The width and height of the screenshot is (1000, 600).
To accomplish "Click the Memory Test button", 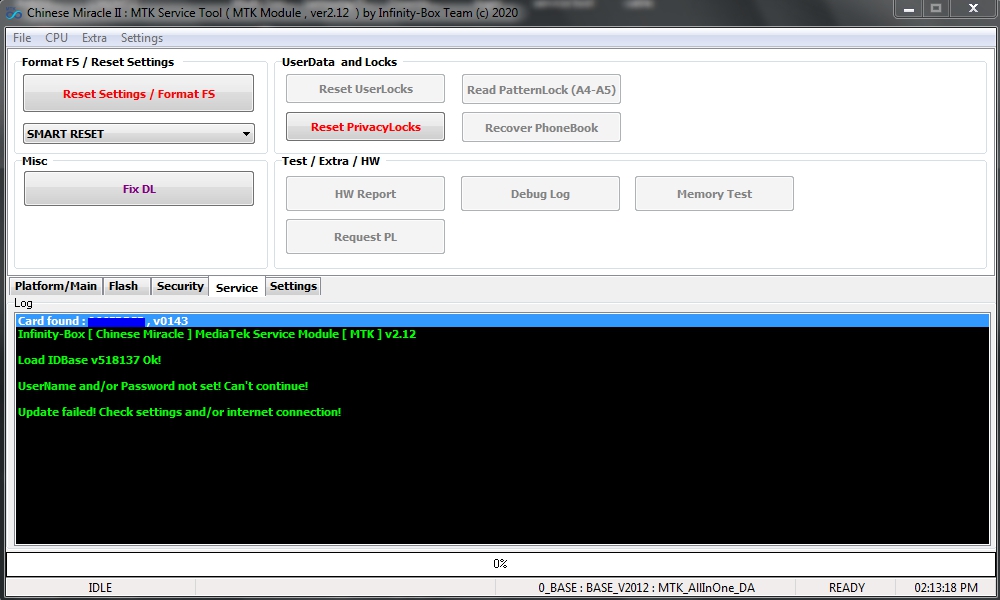I will 714,193.
